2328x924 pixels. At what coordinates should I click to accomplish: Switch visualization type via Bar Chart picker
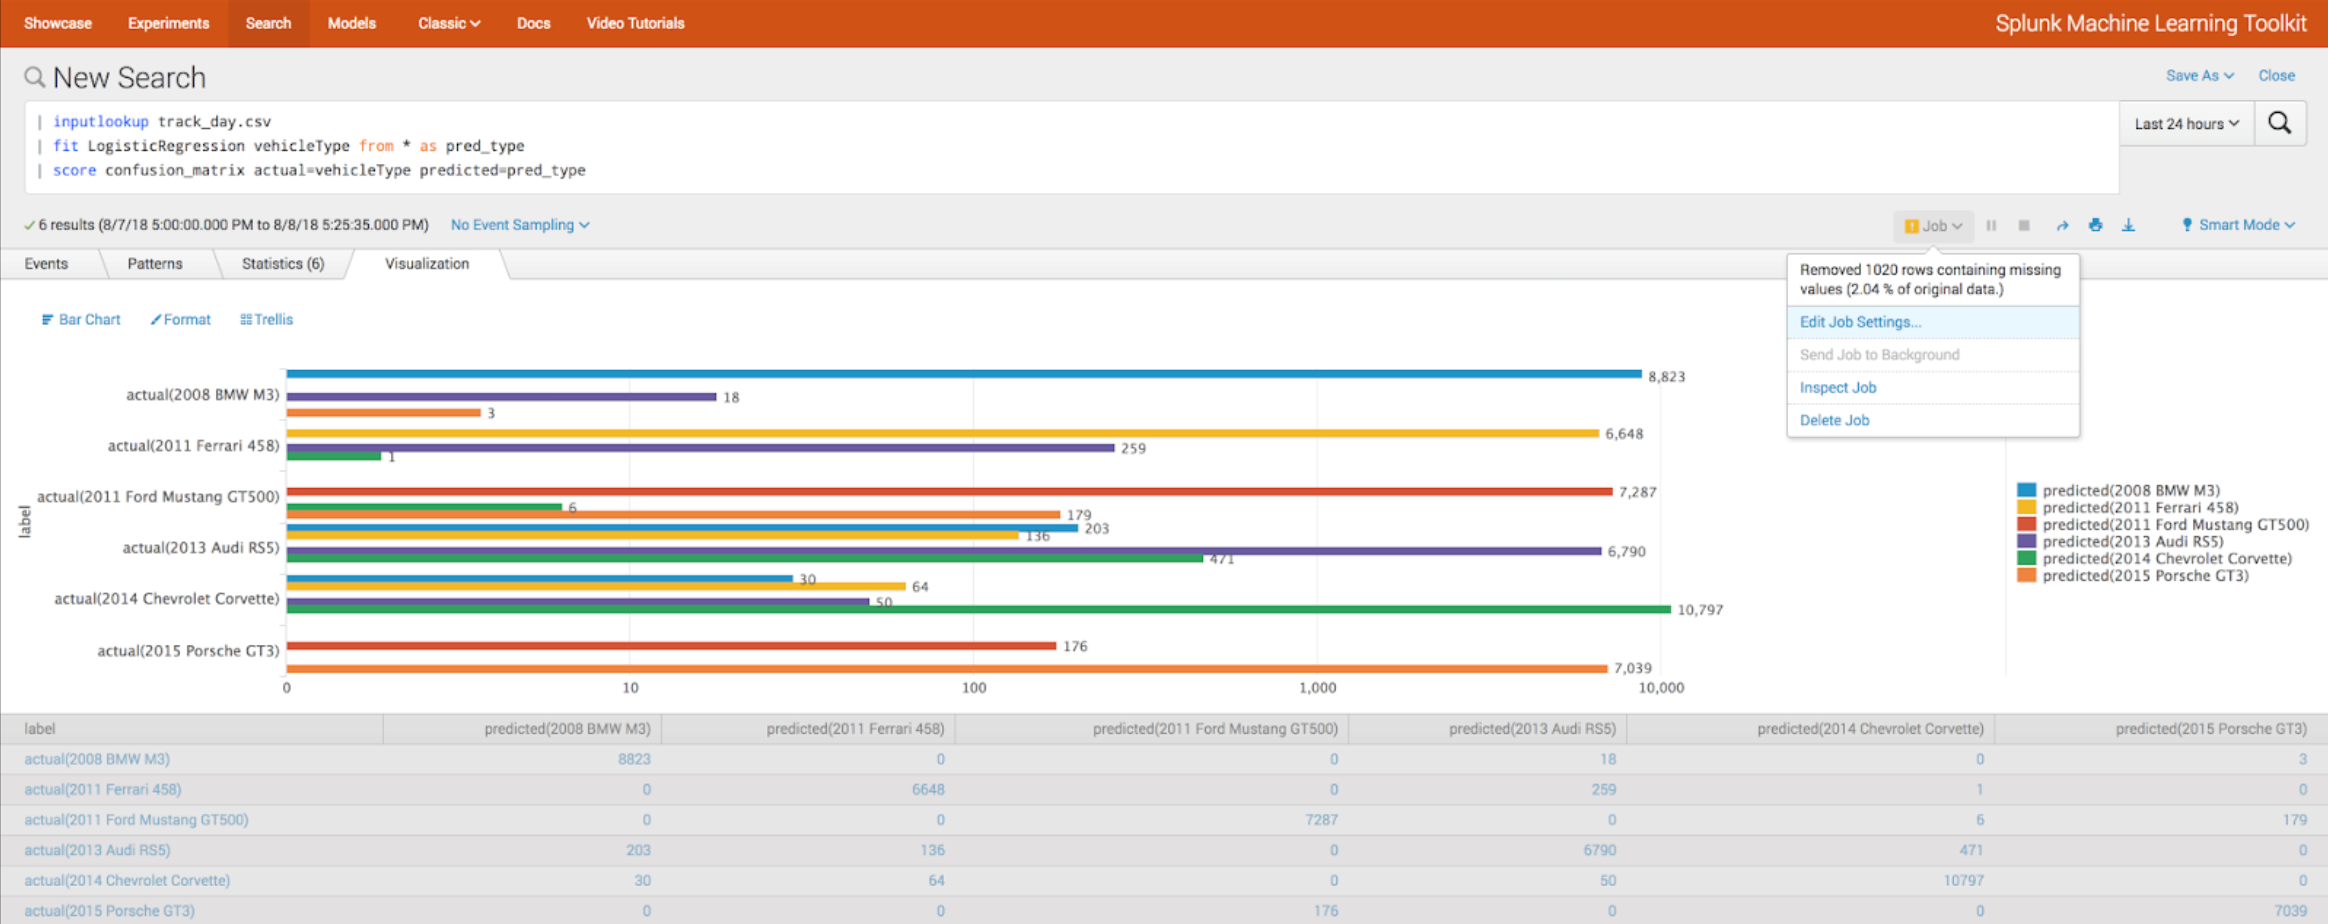tap(80, 319)
